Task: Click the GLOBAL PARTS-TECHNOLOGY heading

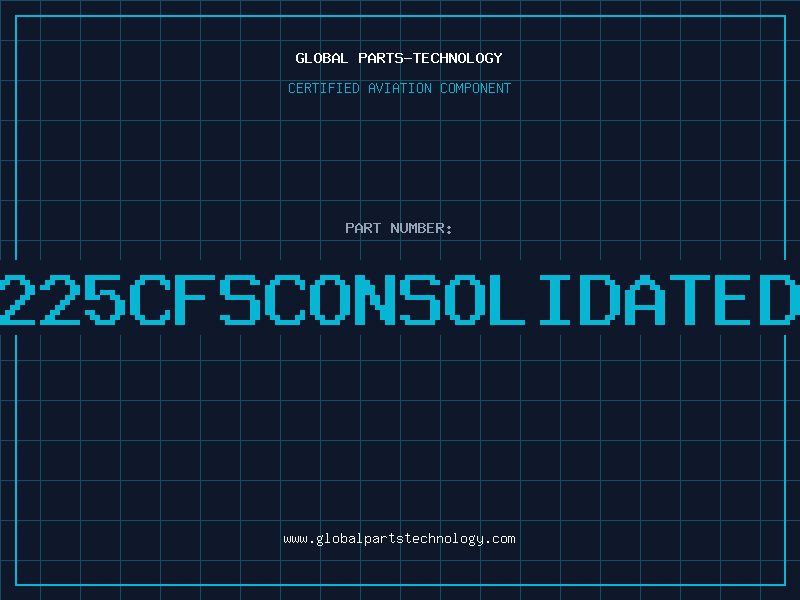Action: tap(399, 58)
